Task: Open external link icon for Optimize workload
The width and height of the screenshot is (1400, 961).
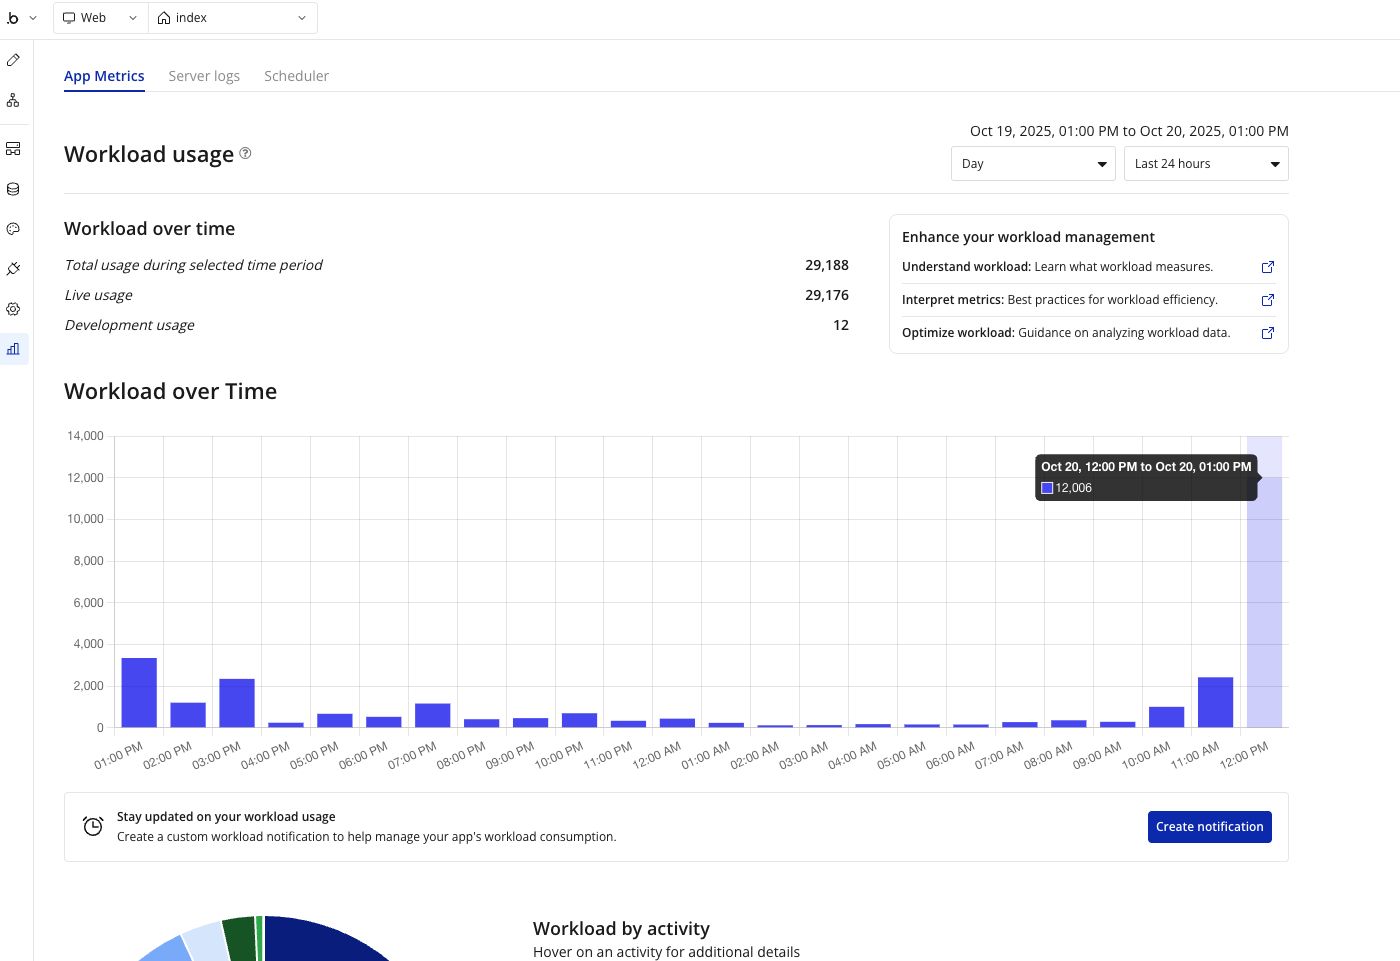Action: [1268, 333]
